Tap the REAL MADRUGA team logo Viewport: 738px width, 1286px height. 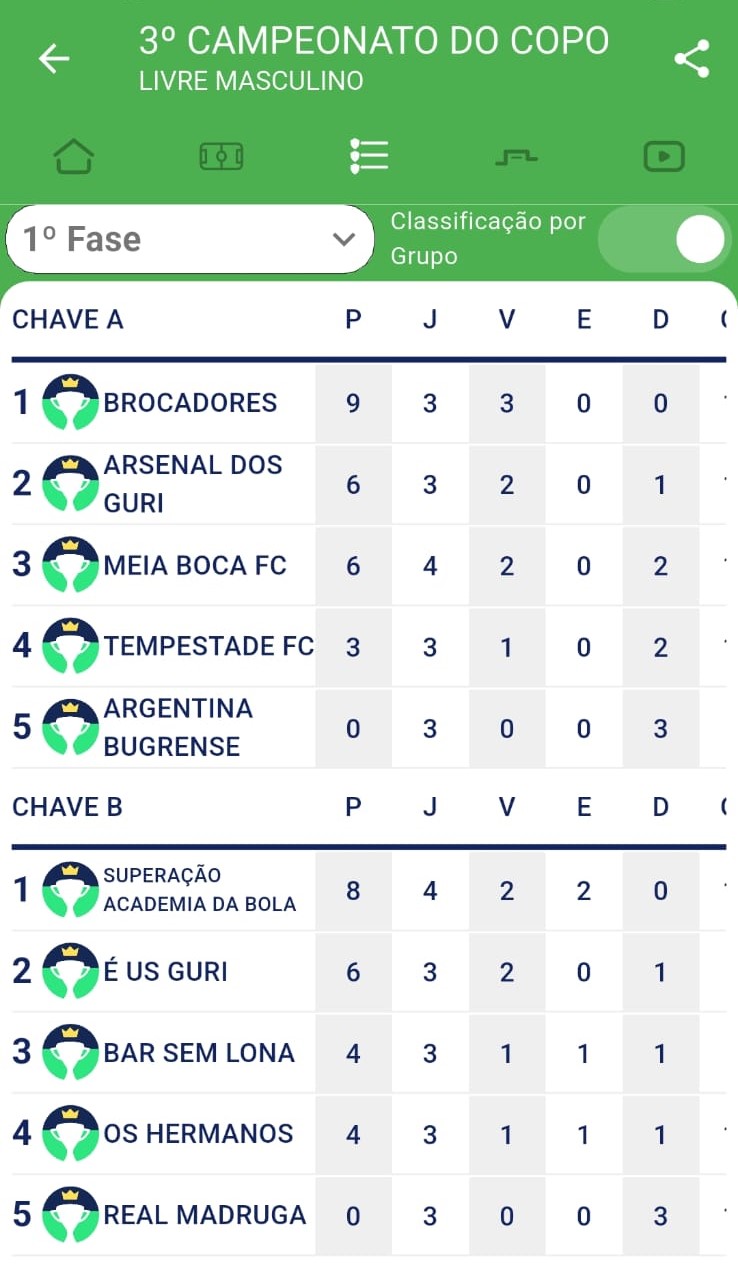(x=70, y=1215)
